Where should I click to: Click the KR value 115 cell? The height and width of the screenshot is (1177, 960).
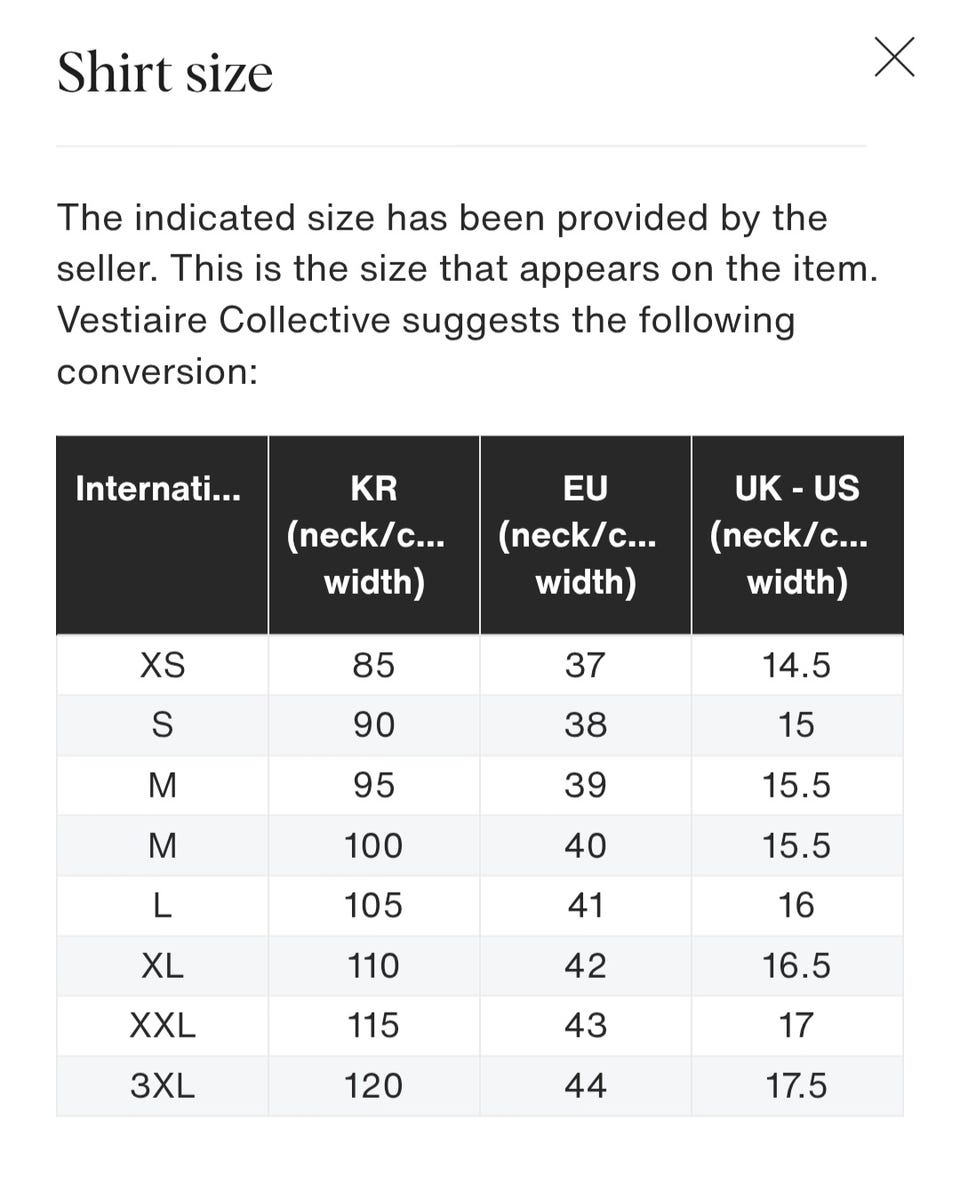pyautogui.click(x=373, y=1025)
